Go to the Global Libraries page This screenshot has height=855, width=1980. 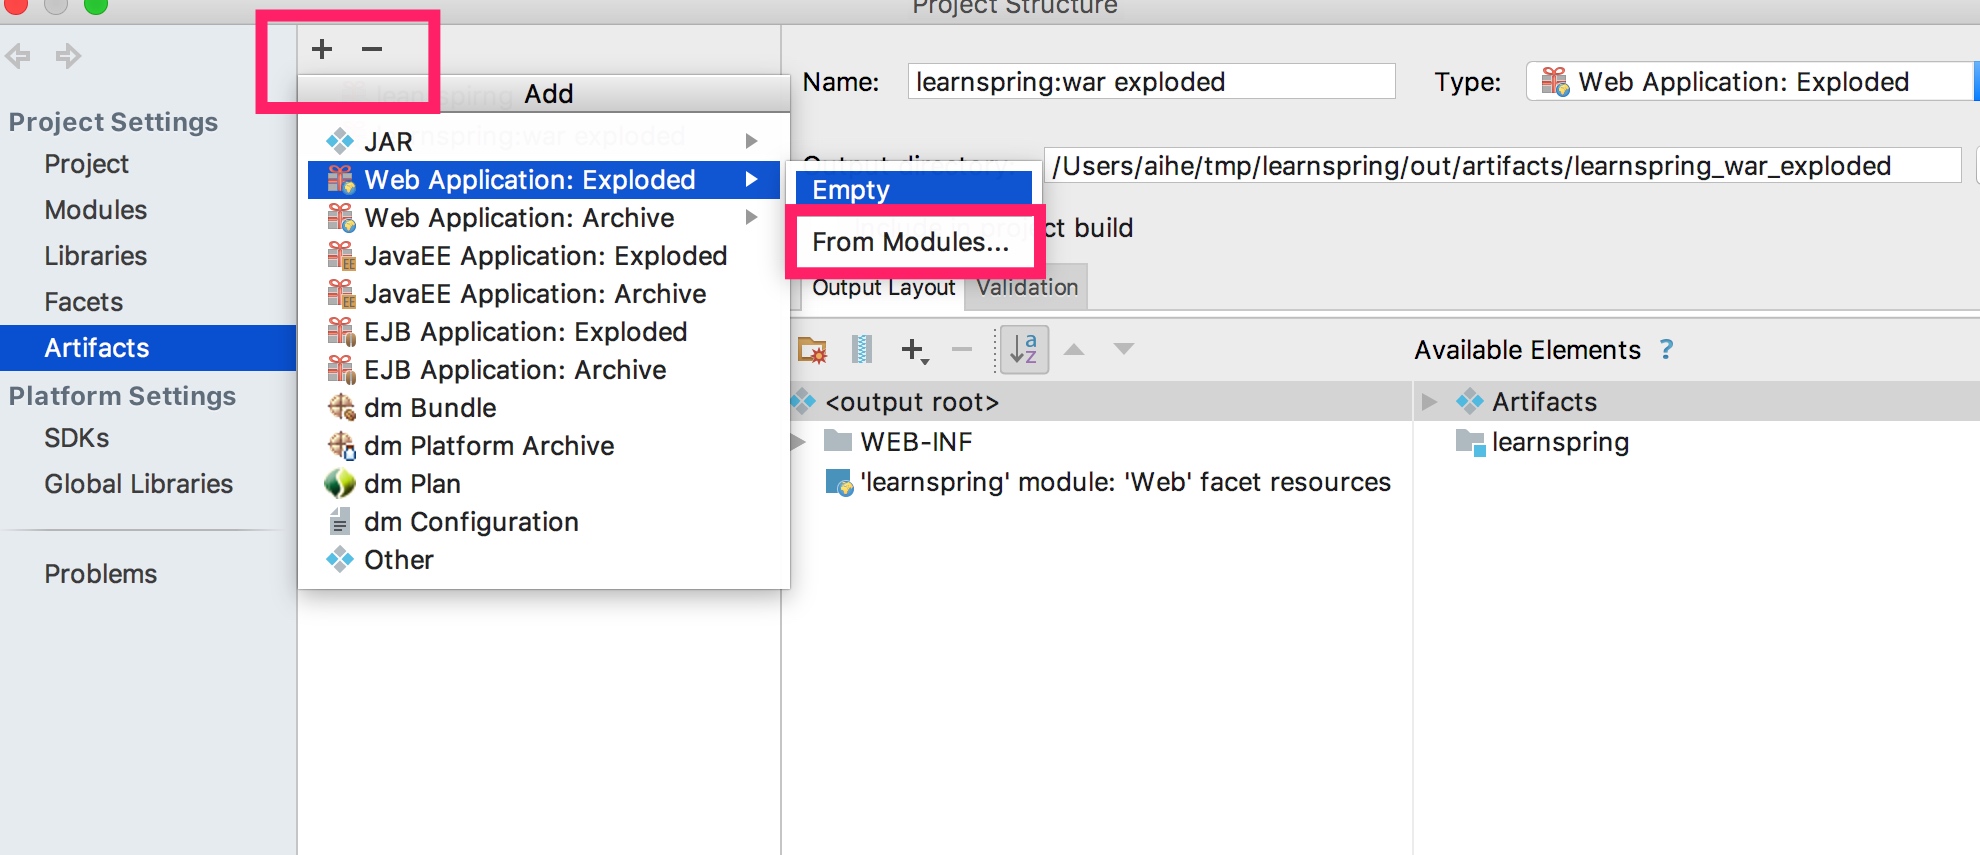pos(138,484)
